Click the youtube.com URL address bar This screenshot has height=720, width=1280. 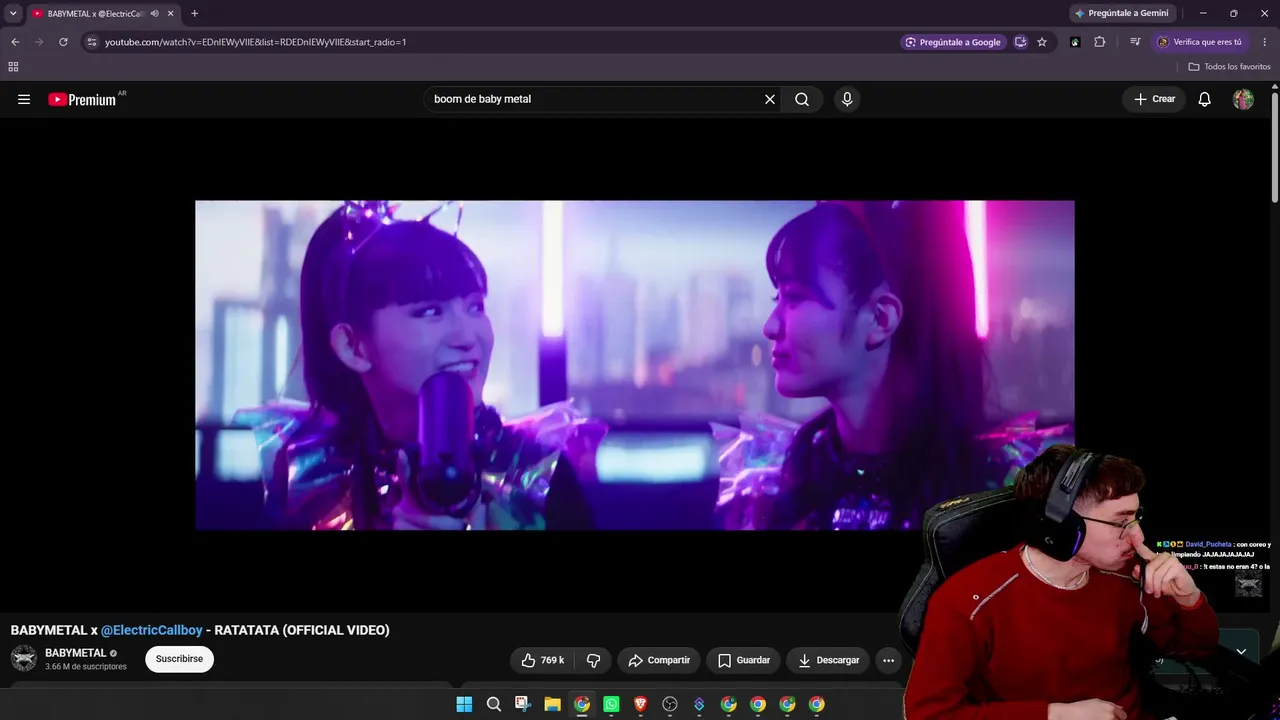(255, 42)
